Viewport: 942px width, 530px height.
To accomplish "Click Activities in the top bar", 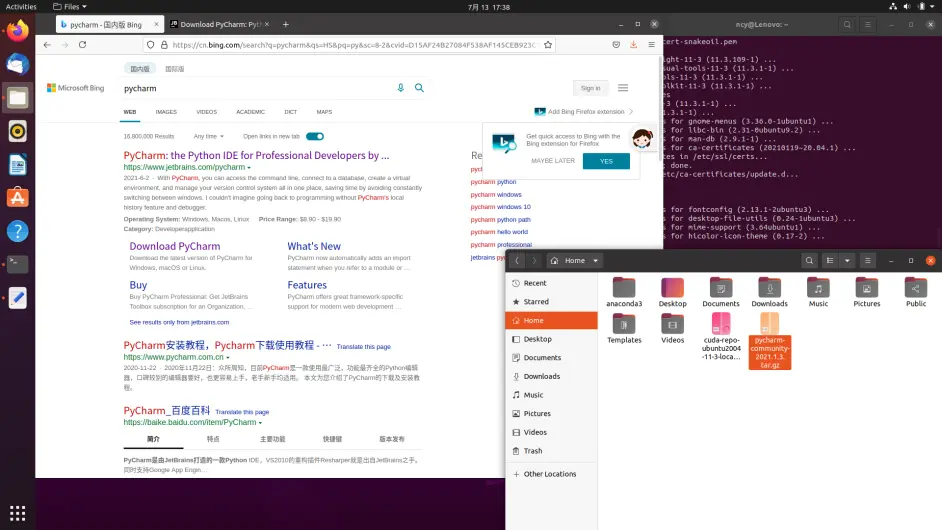I will (21, 7).
